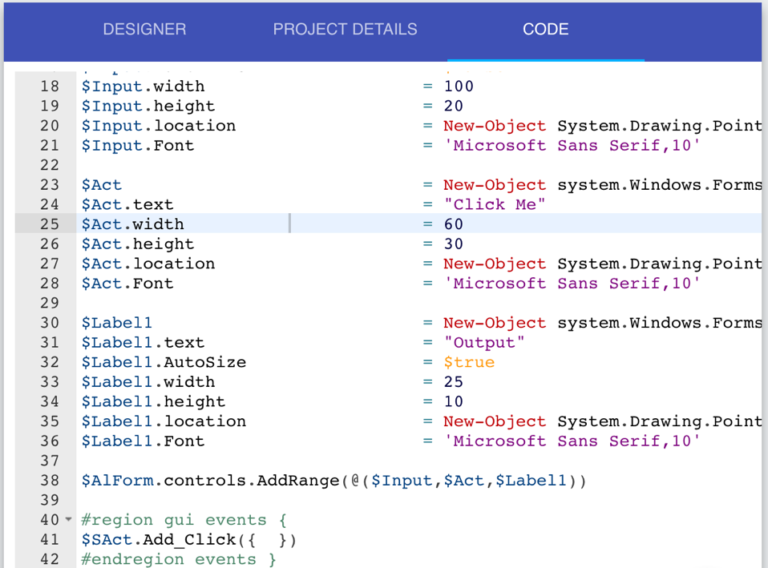The width and height of the screenshot is (768, 568).
Task: Click $Act.Font on line 28
Action: click(127, 284)
